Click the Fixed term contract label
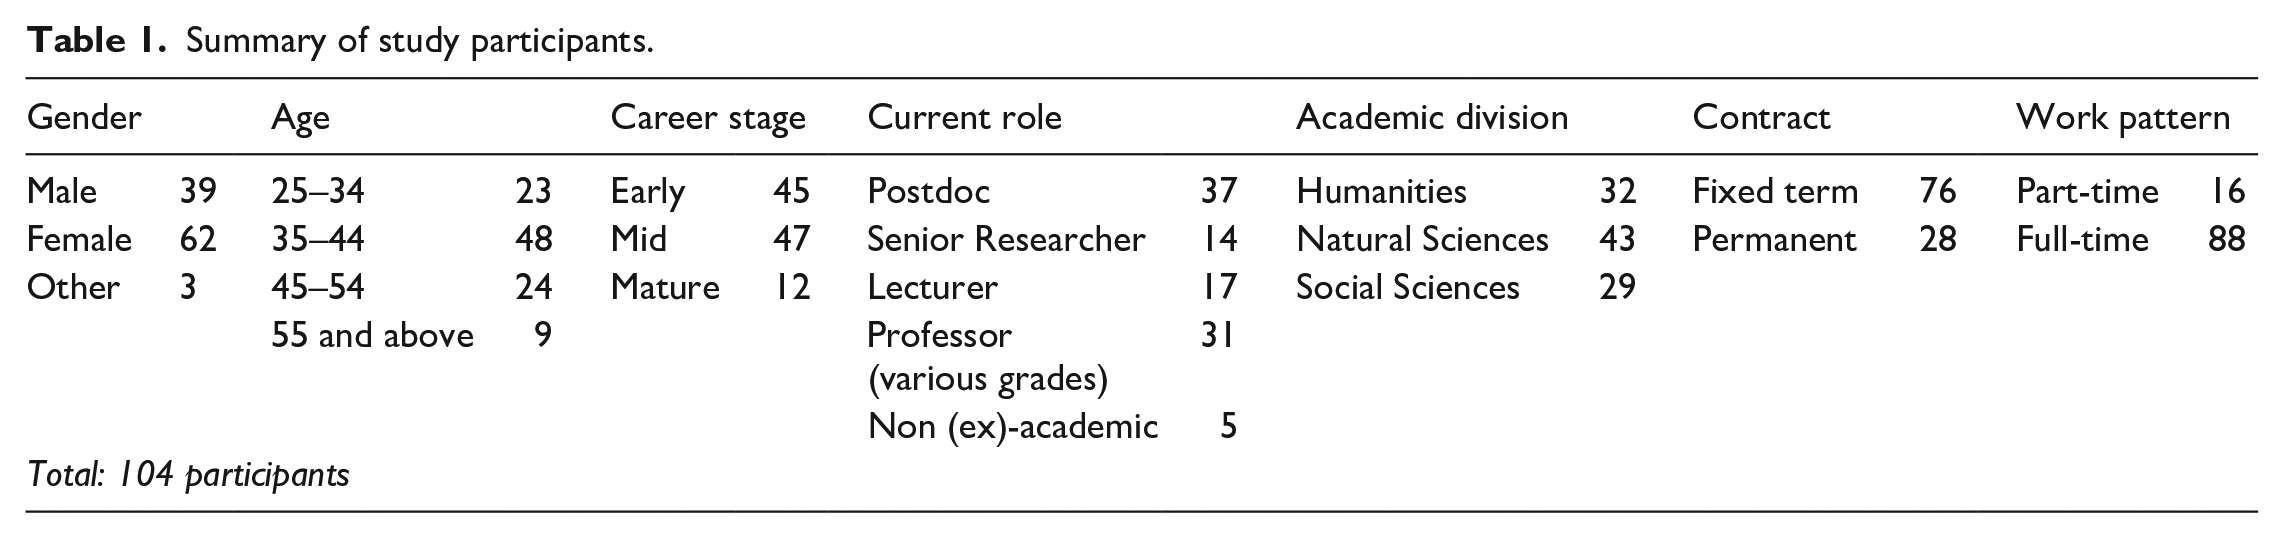The image size is (2284, 538). point(1775,191)
